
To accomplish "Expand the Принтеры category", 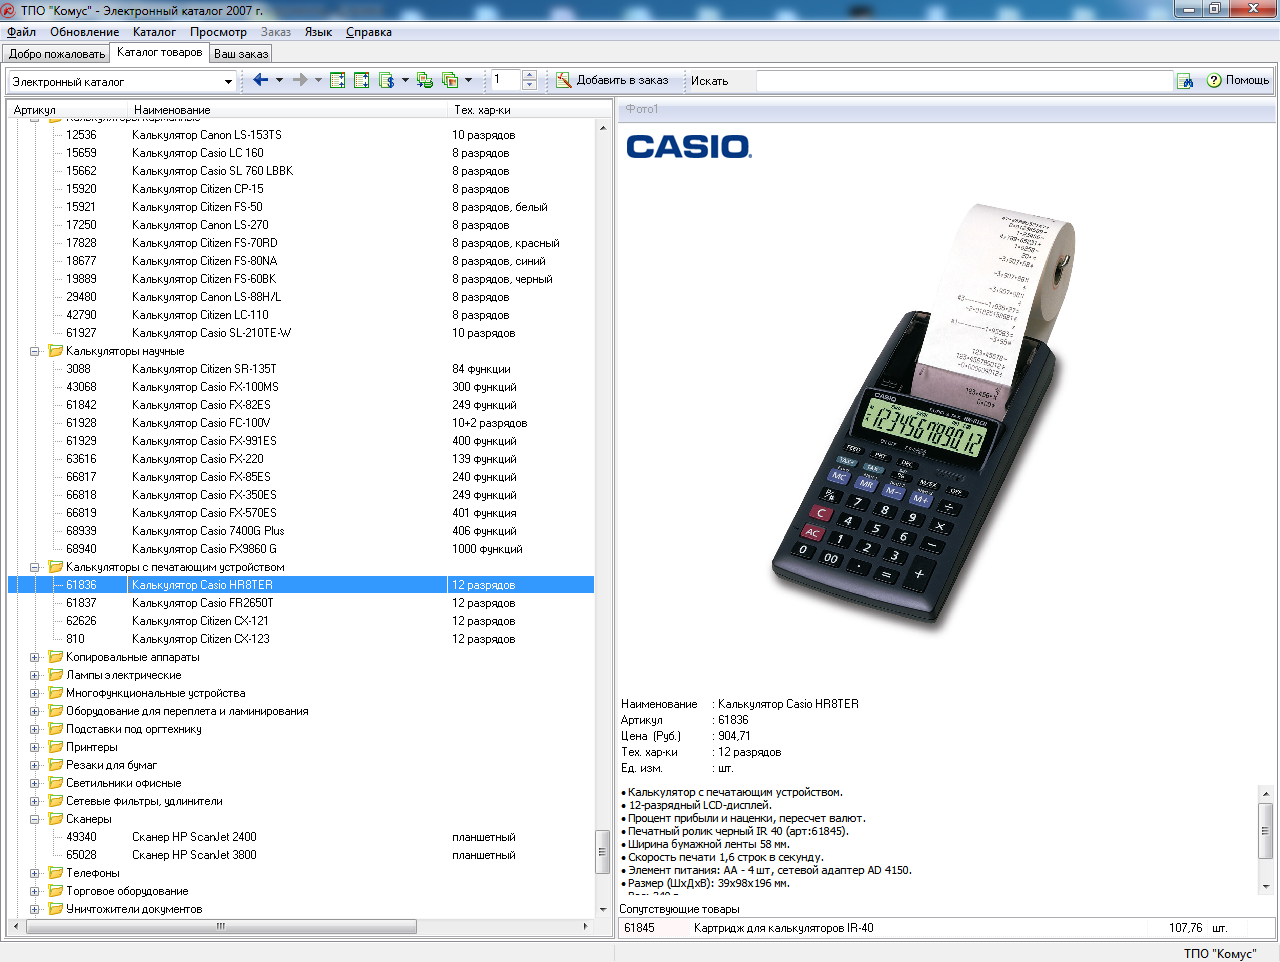I will tap(34, 747).
